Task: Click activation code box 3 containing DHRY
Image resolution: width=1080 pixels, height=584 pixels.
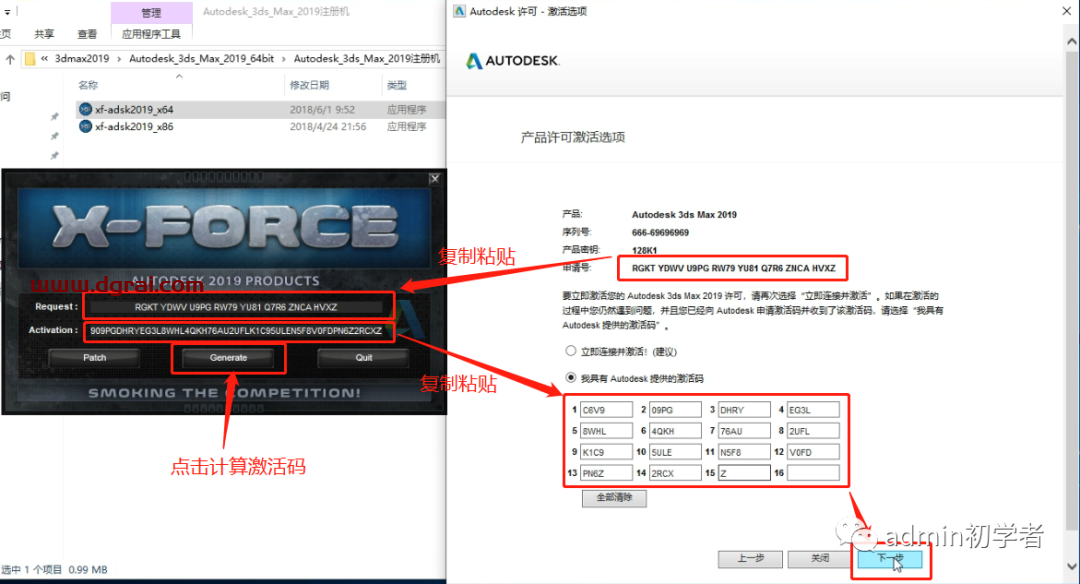Action: [x=744, y=410]
